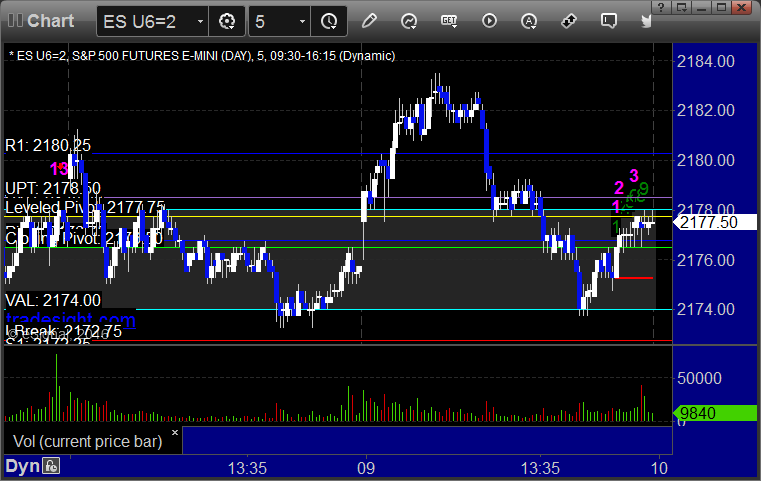The height and width of the screenshot is (481, 761).
Task: Expand the ES U6=2 symbol dropdown arrow
Action: (200, 21)
